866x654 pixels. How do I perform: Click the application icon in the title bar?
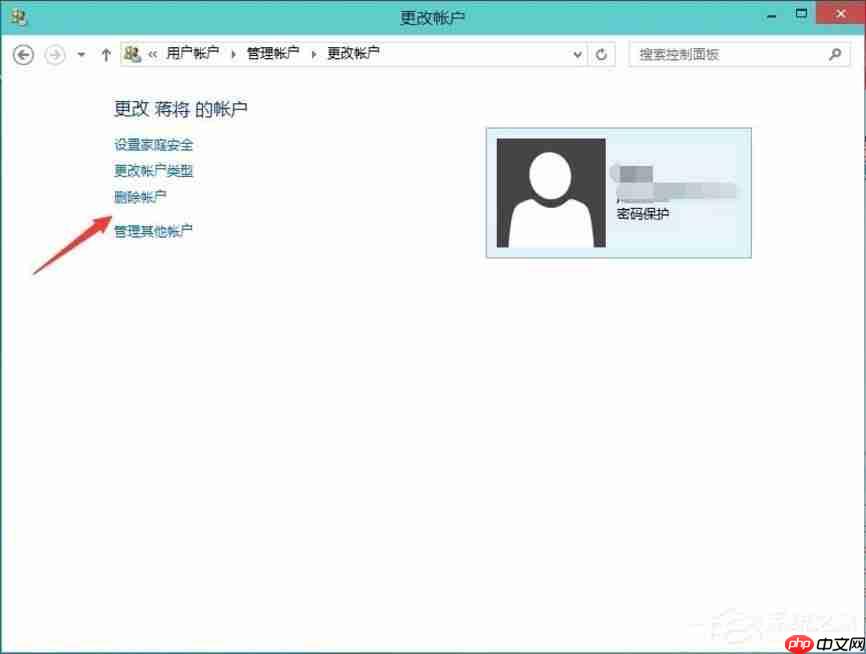[17, 14]
